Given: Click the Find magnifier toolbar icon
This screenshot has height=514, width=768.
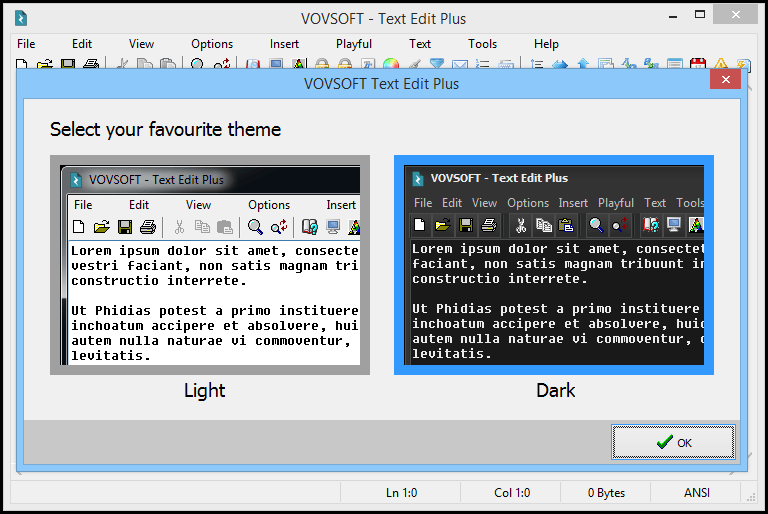Looking at the screenshot, I should [x=197, y=64].
